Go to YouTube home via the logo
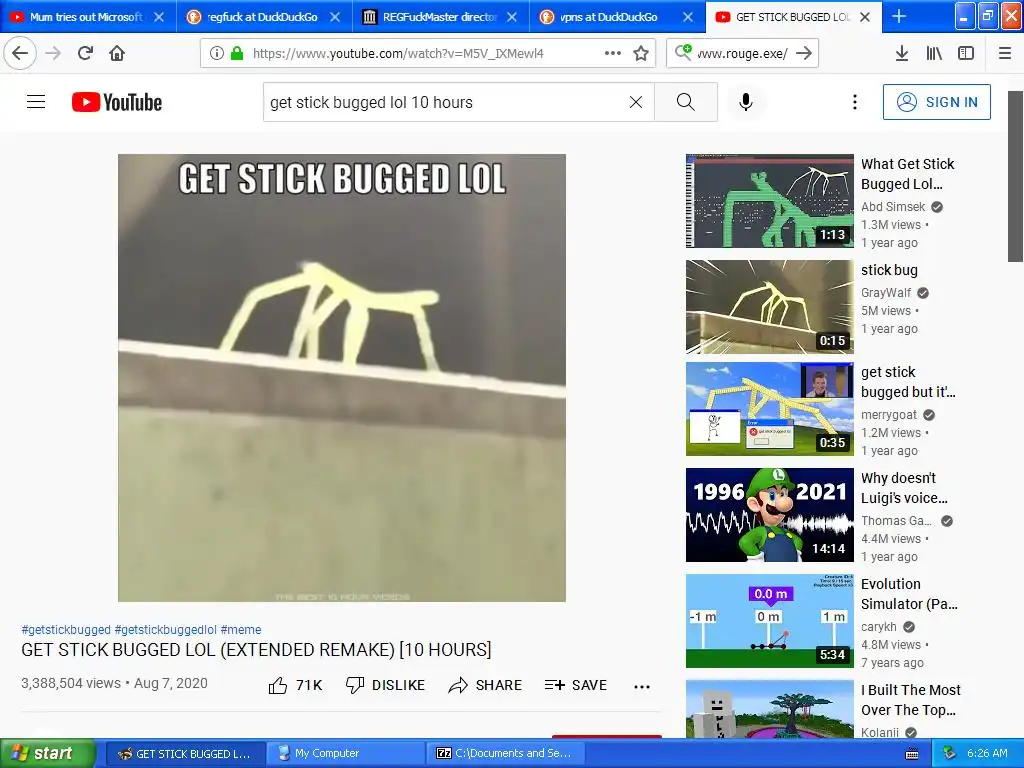Image resolution: width=1024 pixels, height=768 pixels. [117, 102]
